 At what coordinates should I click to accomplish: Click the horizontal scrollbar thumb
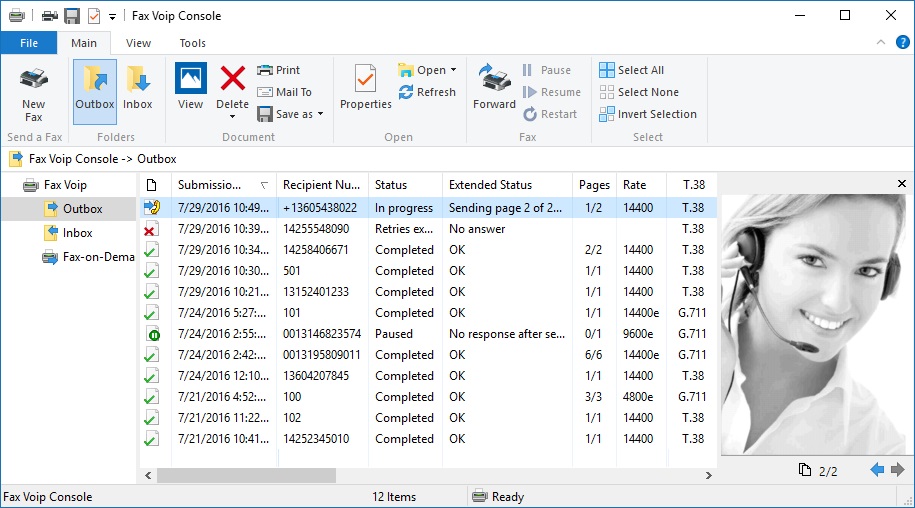[x=246, y=475]
